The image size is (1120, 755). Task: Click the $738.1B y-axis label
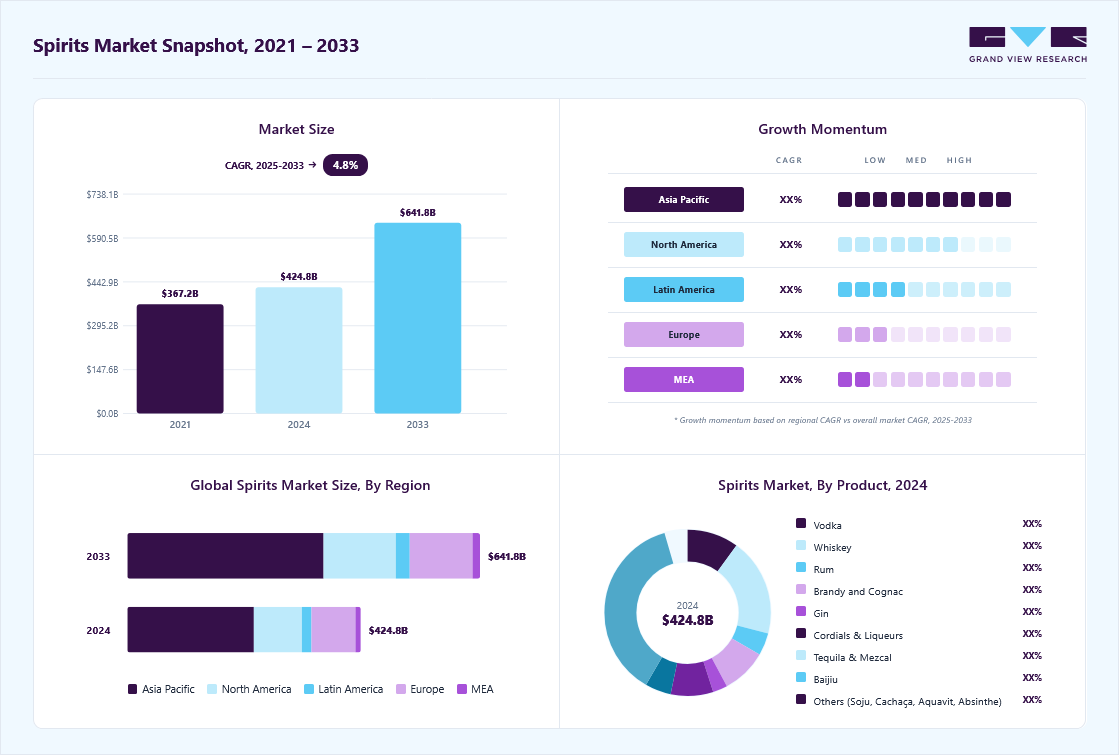click(102, 194)
